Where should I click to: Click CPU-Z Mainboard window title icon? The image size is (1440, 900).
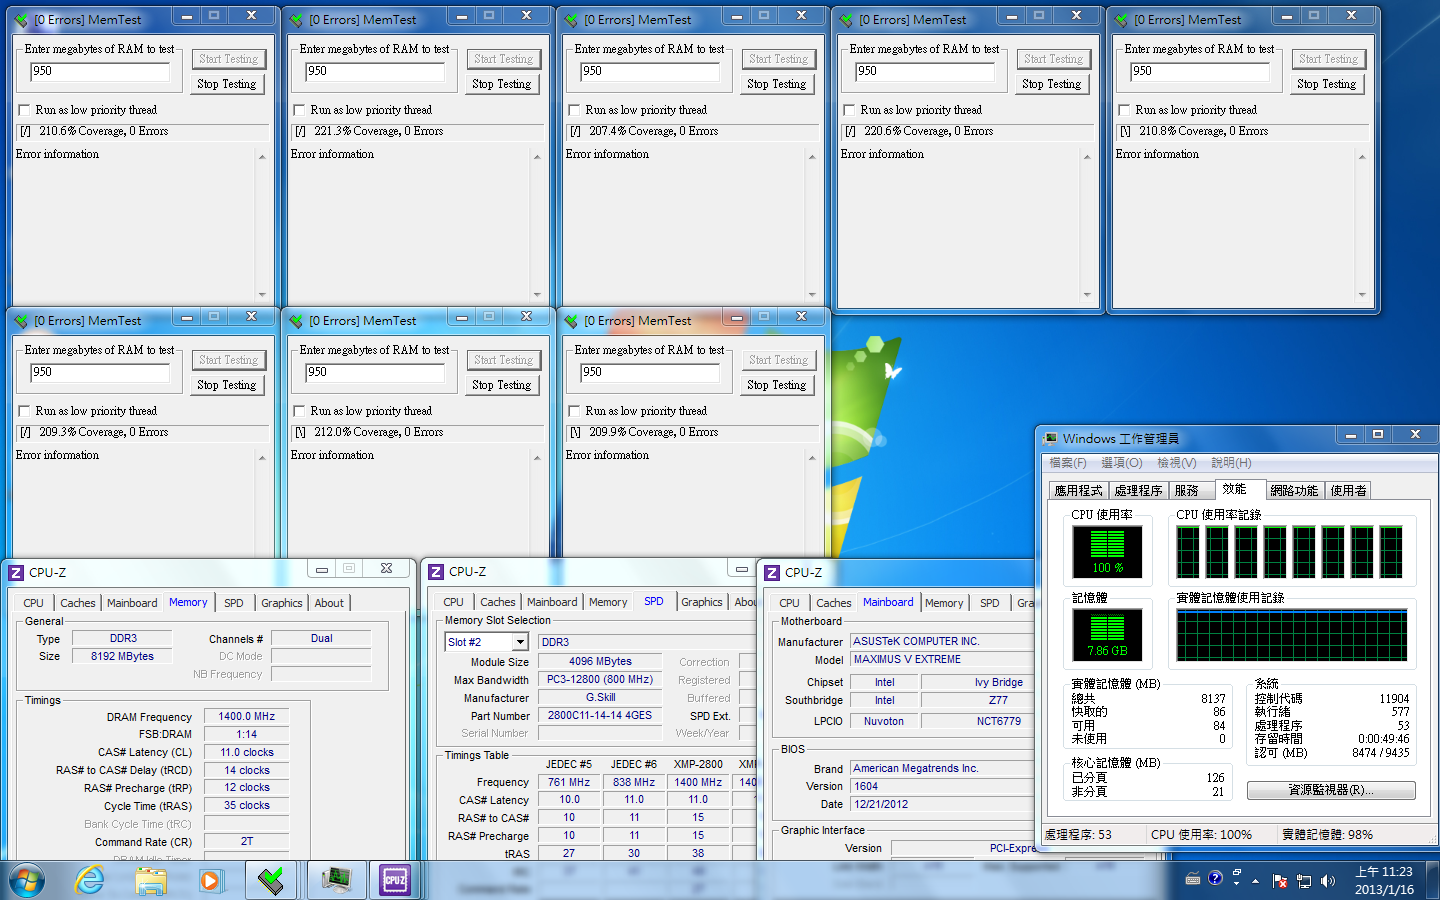772,572
